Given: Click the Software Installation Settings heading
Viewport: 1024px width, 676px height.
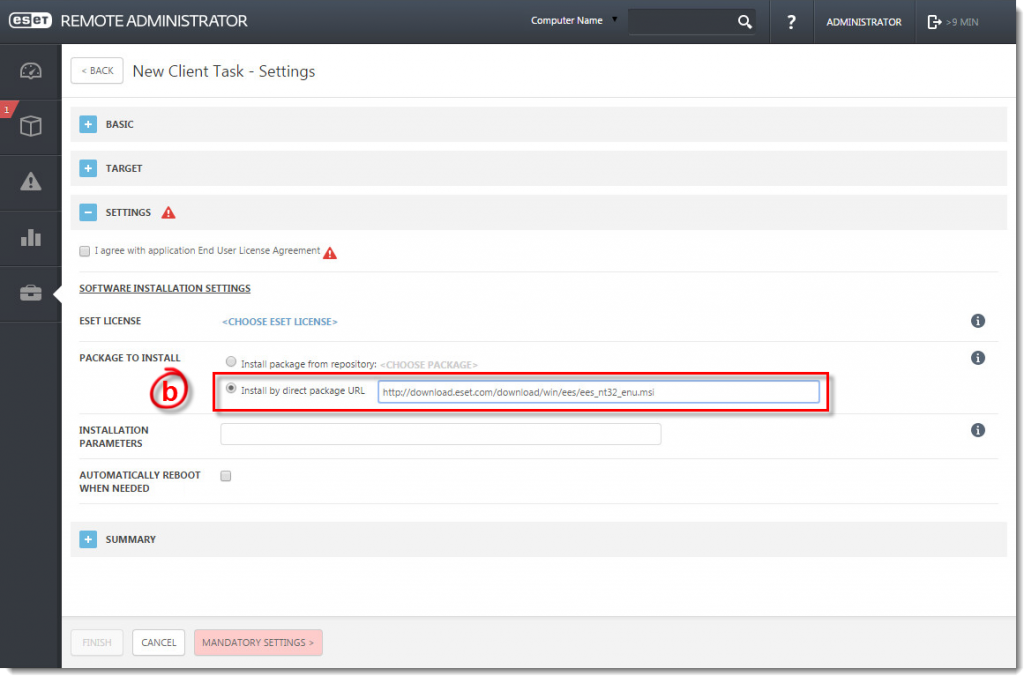Looking at the screenshot, I should [165, 288].
